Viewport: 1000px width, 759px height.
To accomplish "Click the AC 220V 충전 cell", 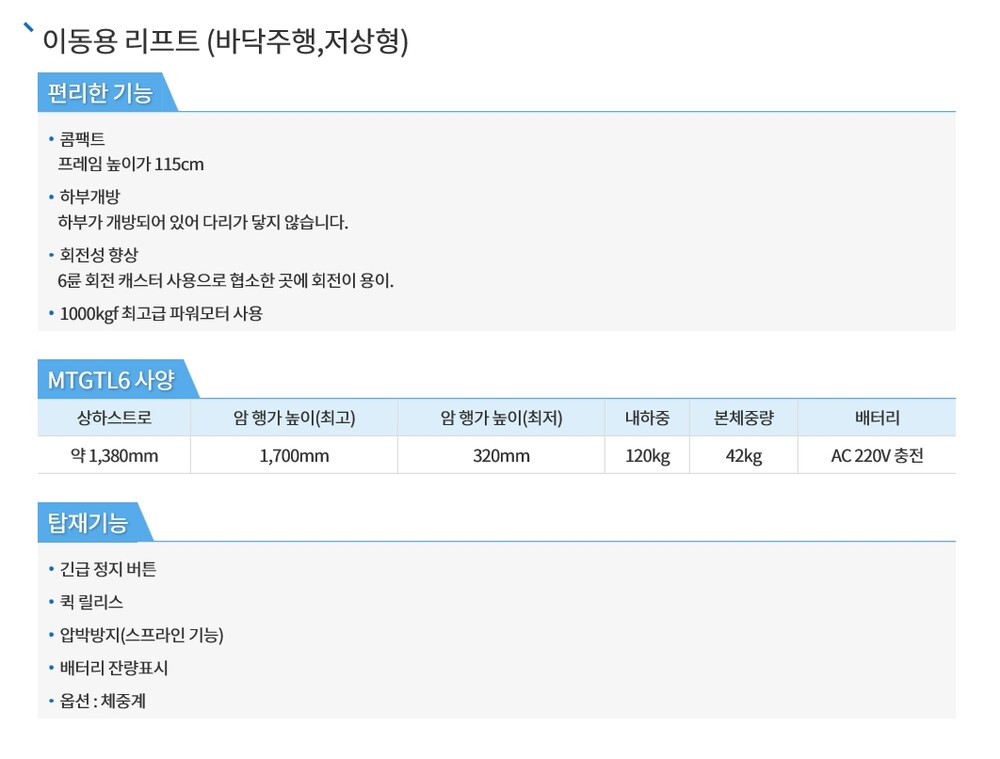I will 877,456.
